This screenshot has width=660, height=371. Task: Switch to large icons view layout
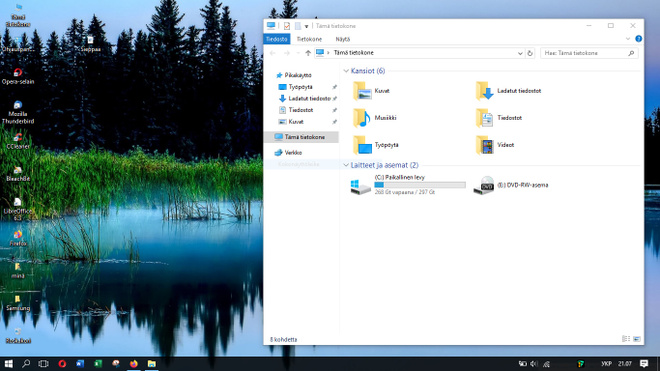pyautogui.click(x=637, y=339)
